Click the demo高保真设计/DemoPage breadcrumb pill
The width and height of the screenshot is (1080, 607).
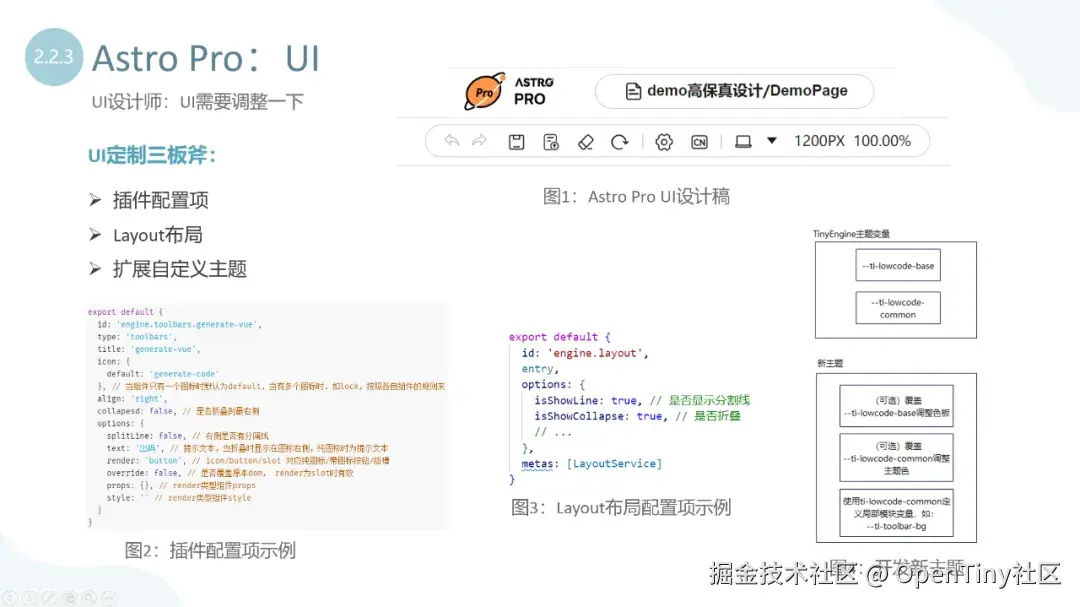pos(734,91)
